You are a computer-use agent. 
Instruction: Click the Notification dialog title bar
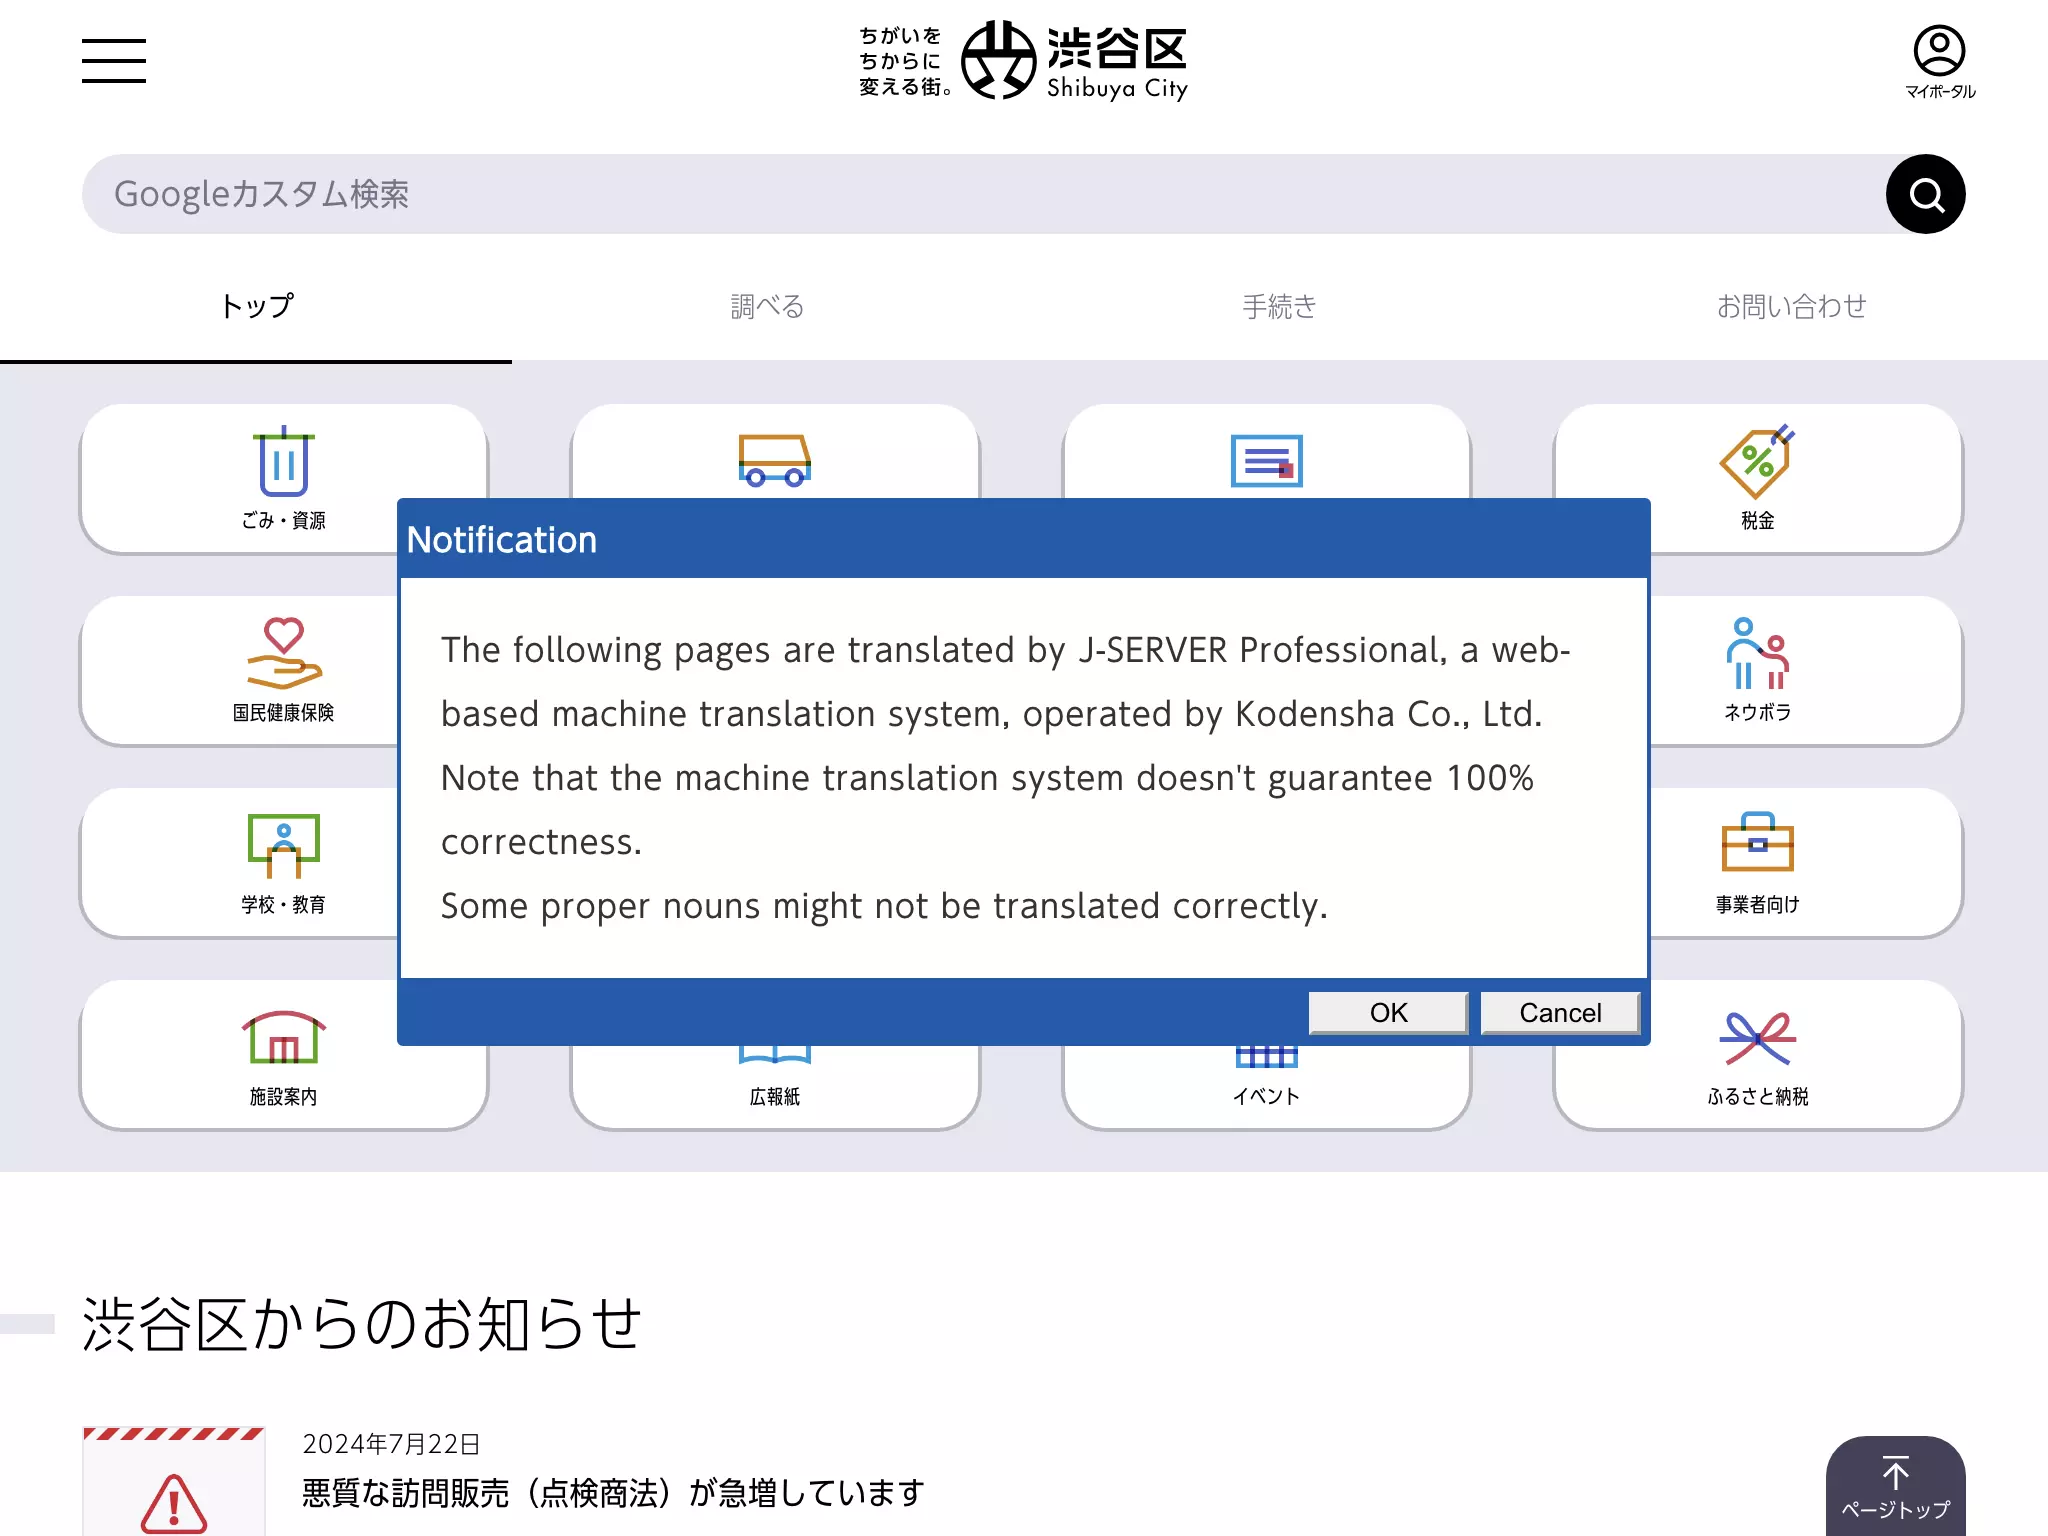[1023, 539]
